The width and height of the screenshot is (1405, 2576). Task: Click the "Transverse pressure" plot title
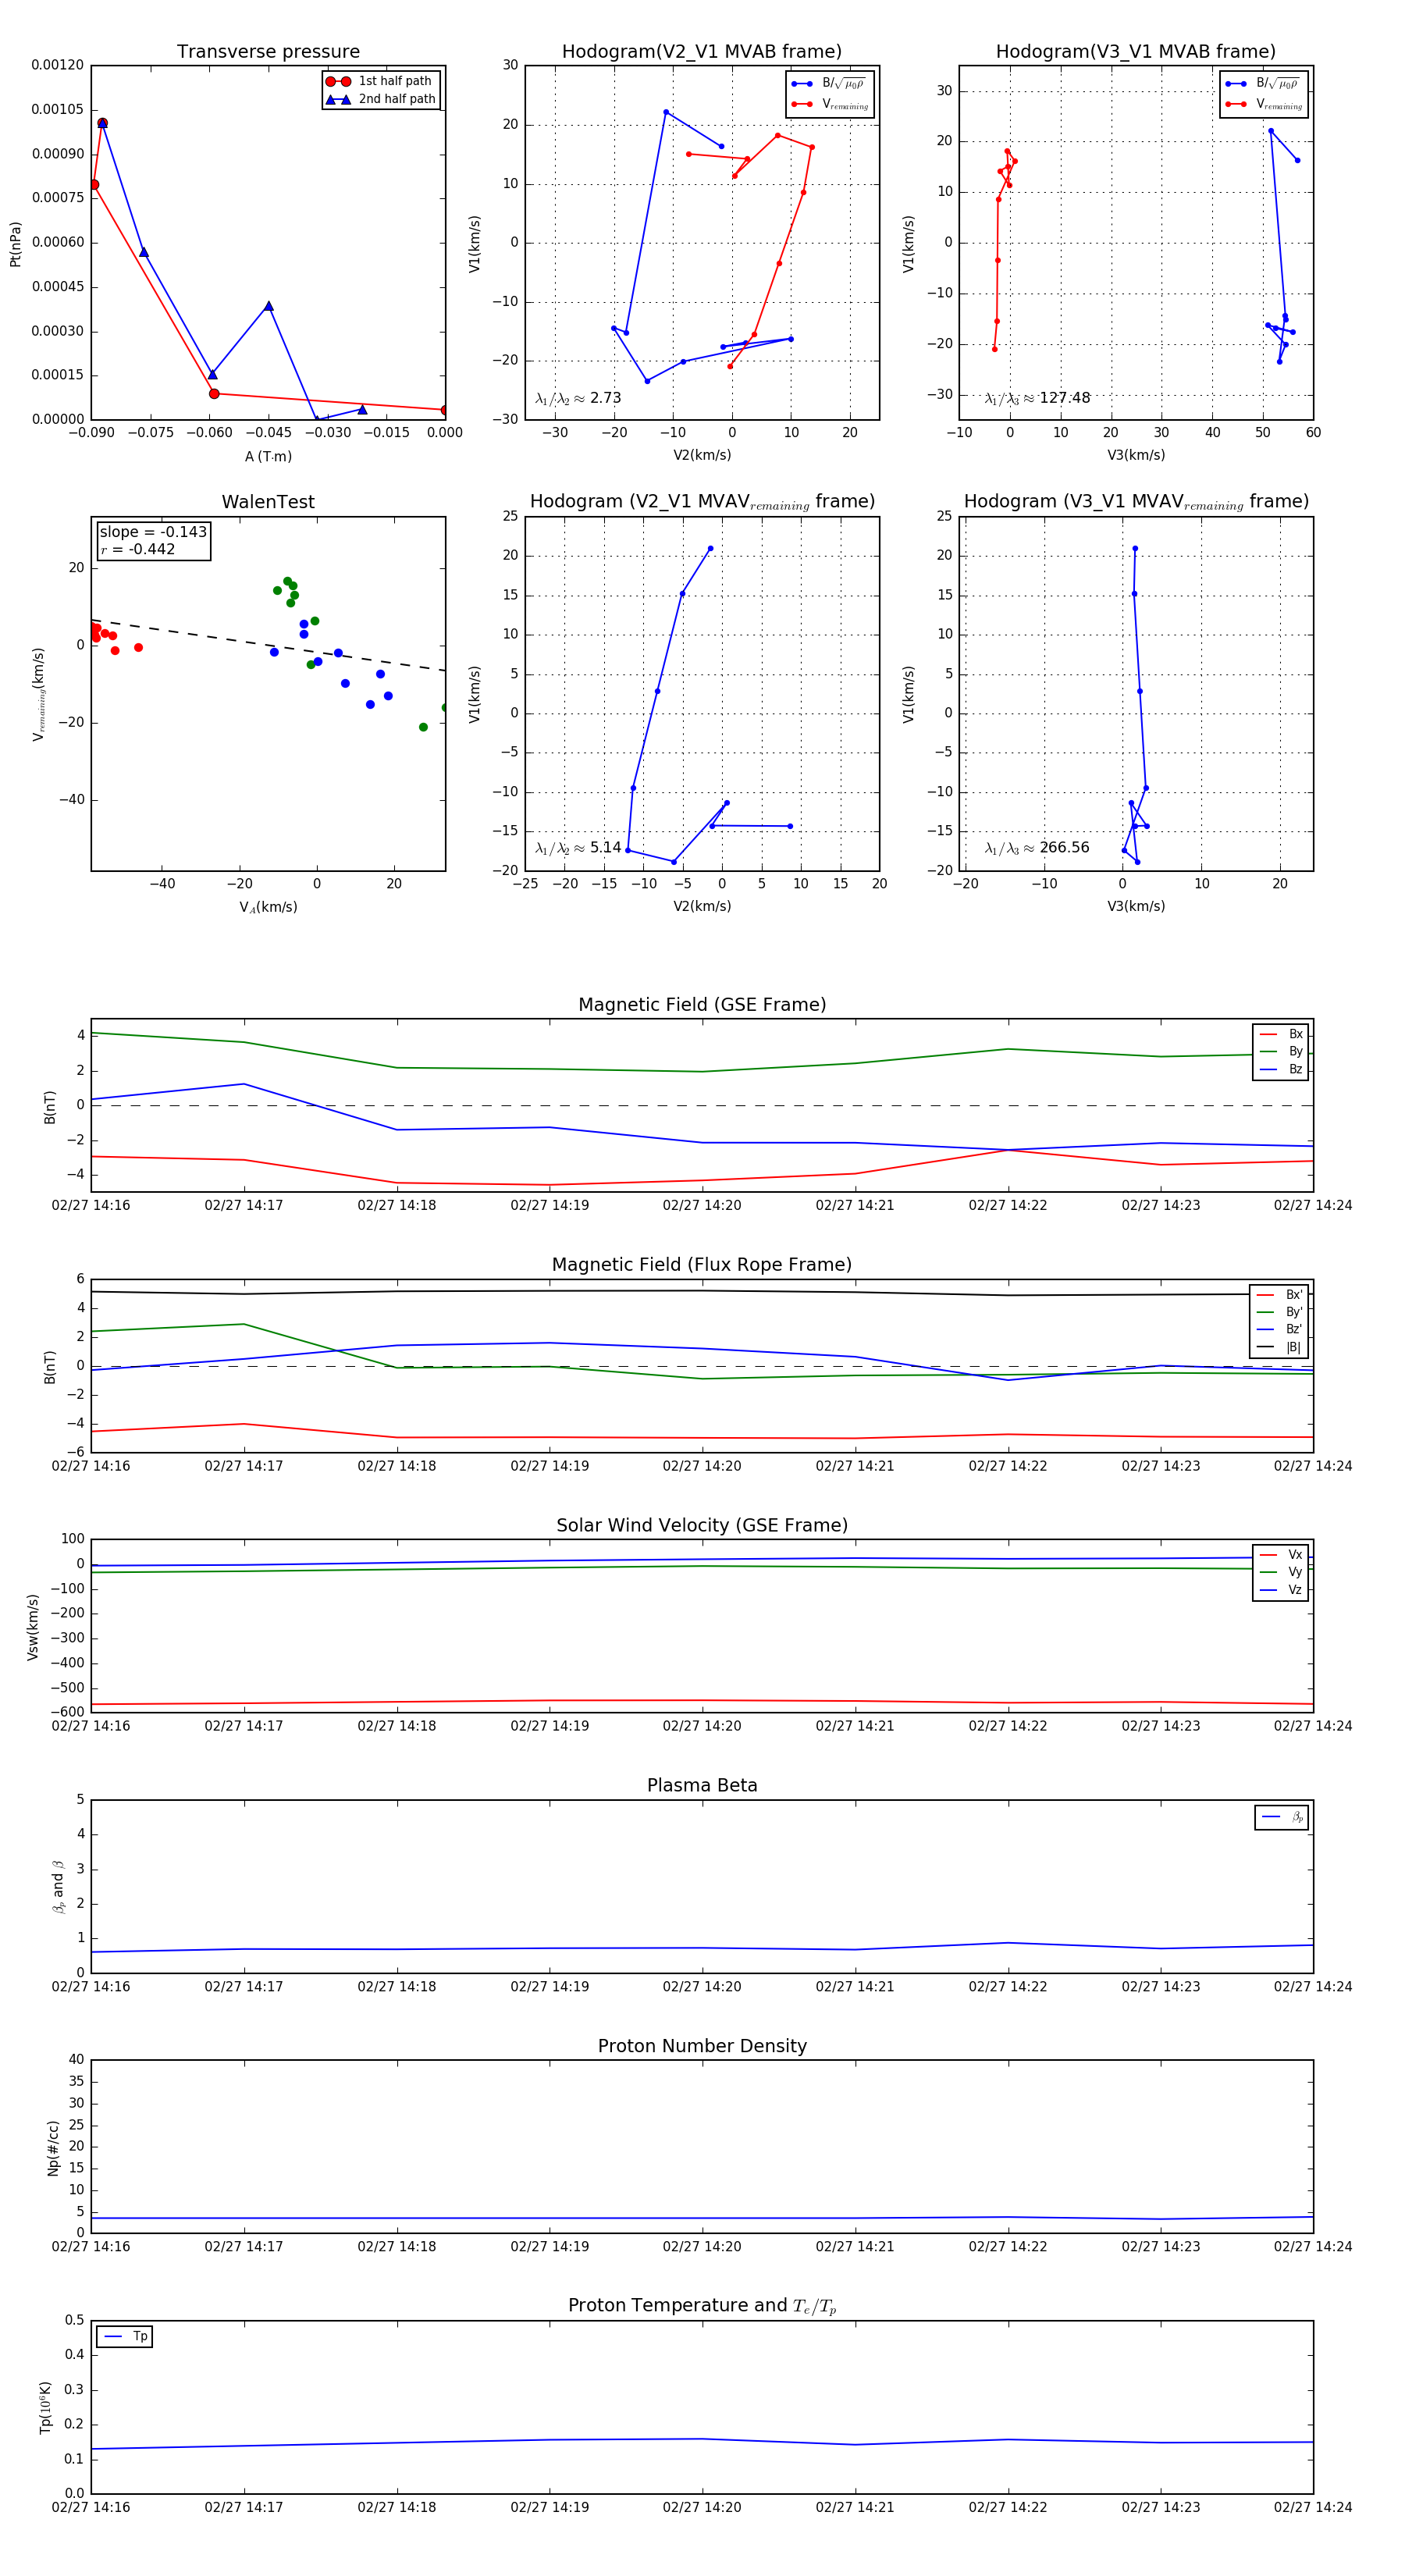268,52
